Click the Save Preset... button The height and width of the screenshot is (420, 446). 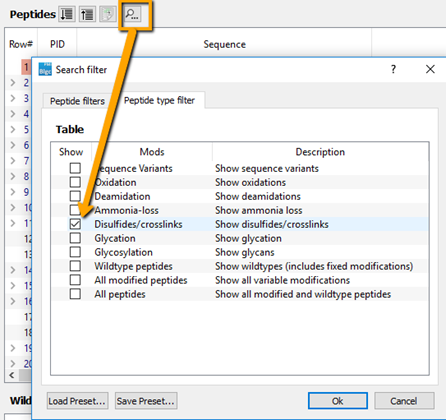(x=146, y=401)
